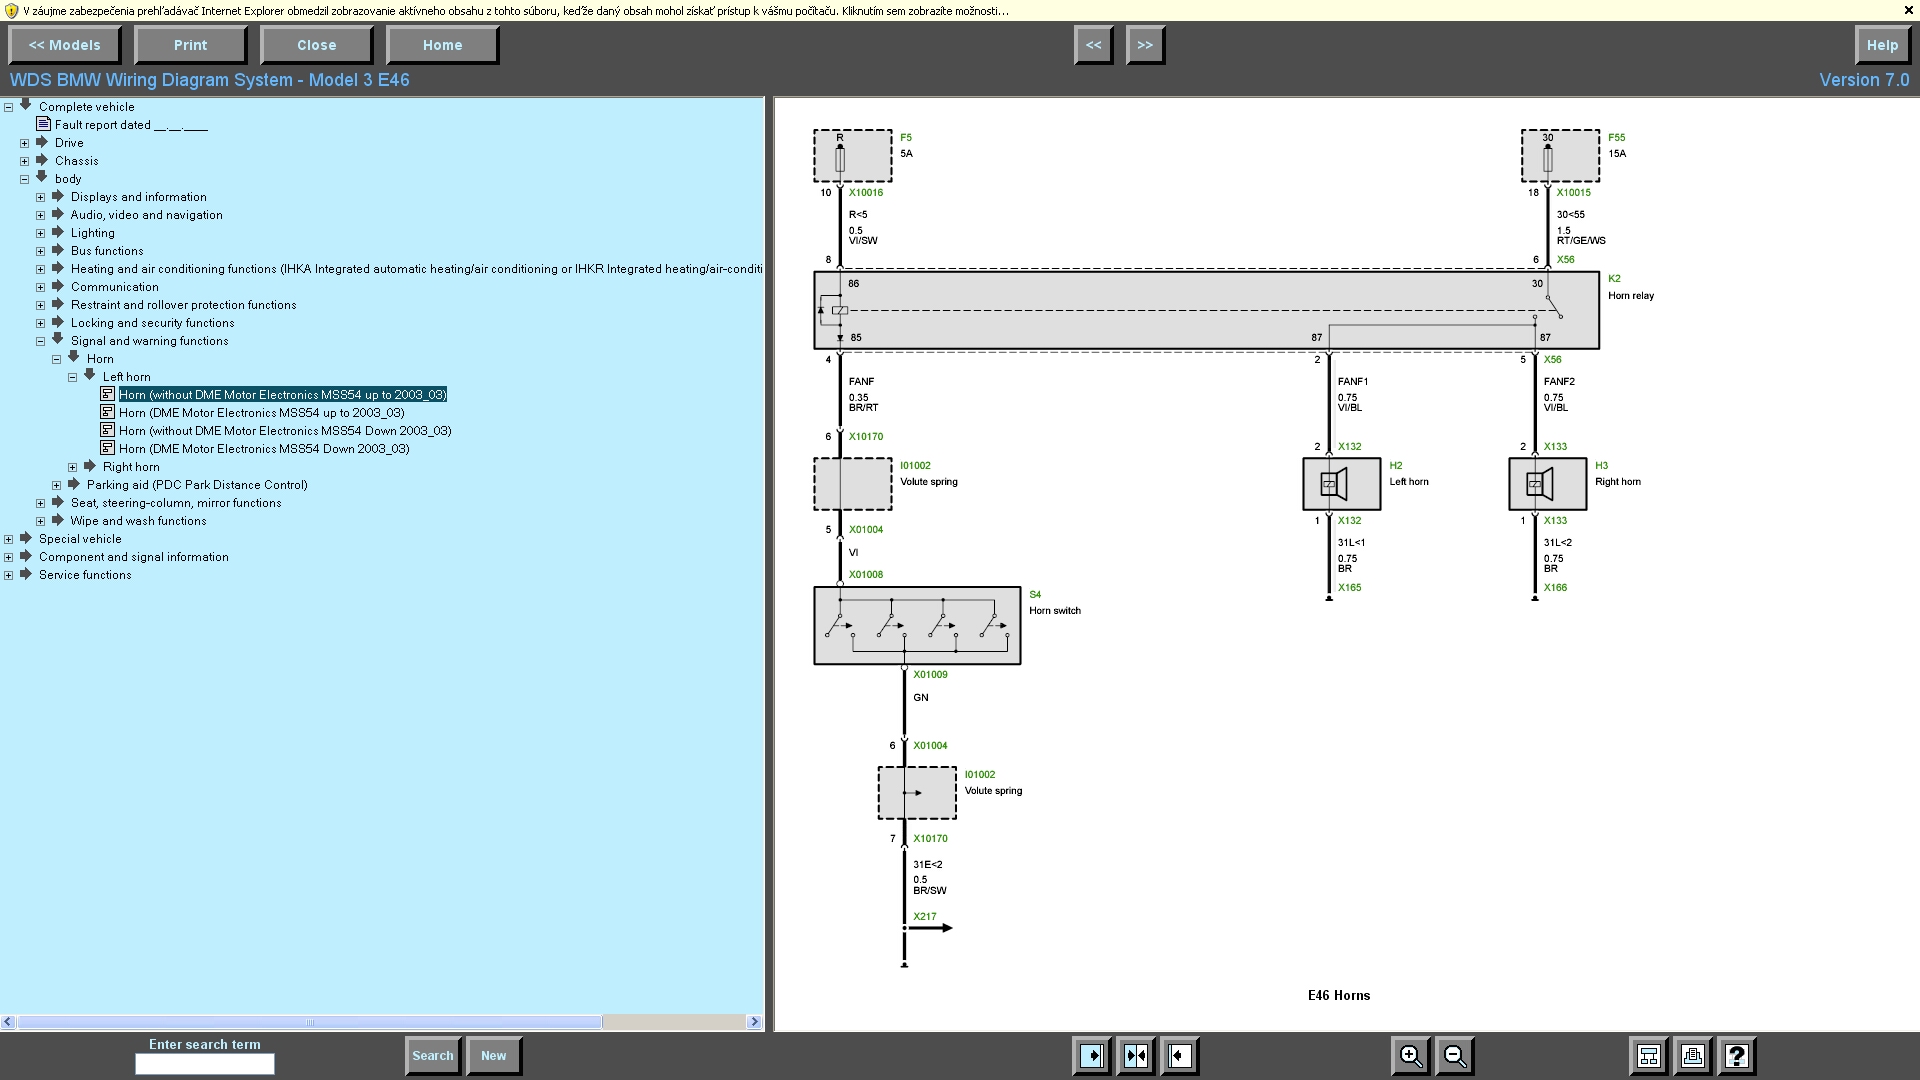Screen dimensions: 1920x1080
Task: Click the question mark help icon
Action: coord(1737,1056)
